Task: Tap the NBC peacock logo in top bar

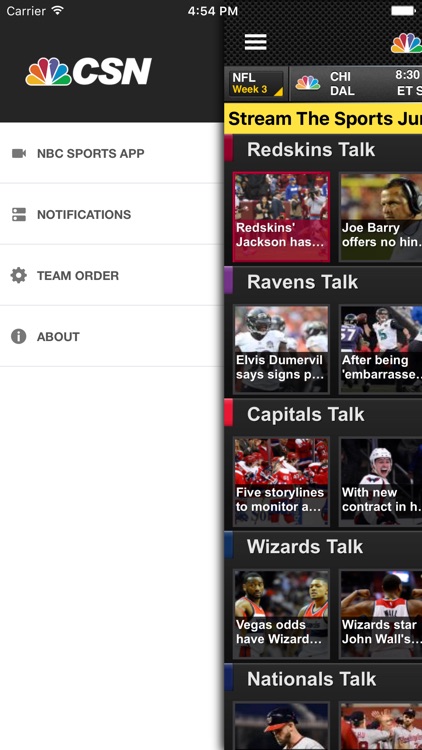Action: (406, 43)
